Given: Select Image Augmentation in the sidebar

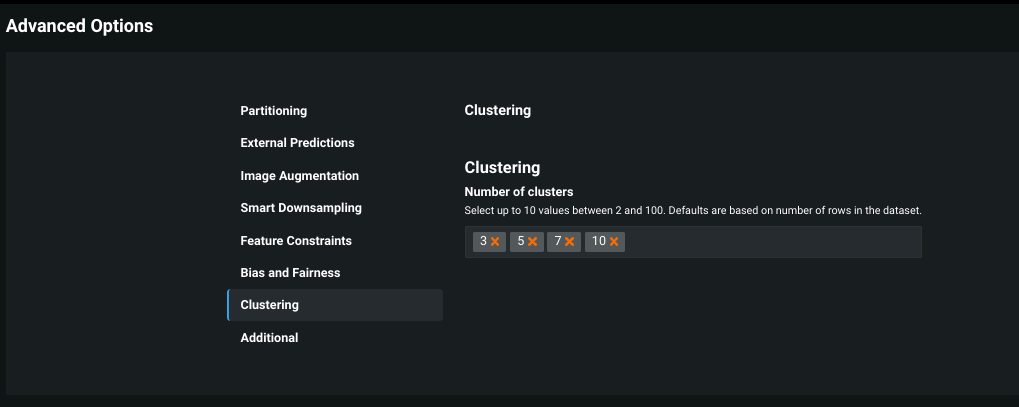Looking at the screenshot, I should click(x=299, y=176).
